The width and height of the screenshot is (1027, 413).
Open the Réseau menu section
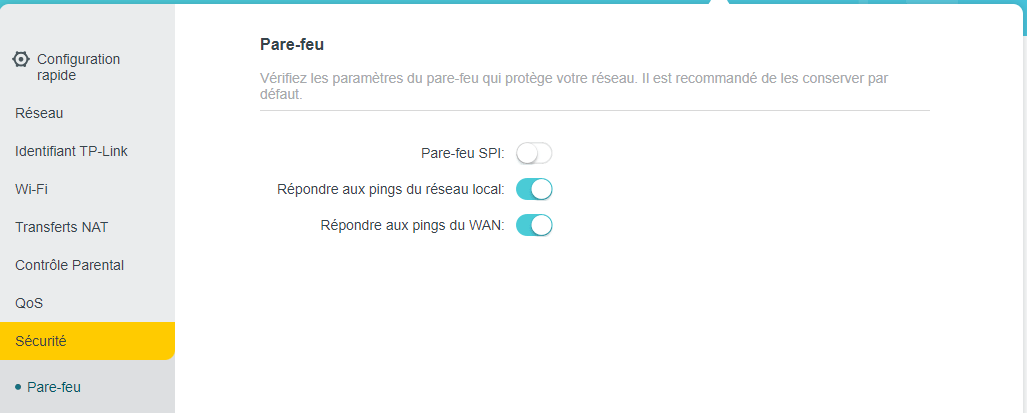point(39,113)
